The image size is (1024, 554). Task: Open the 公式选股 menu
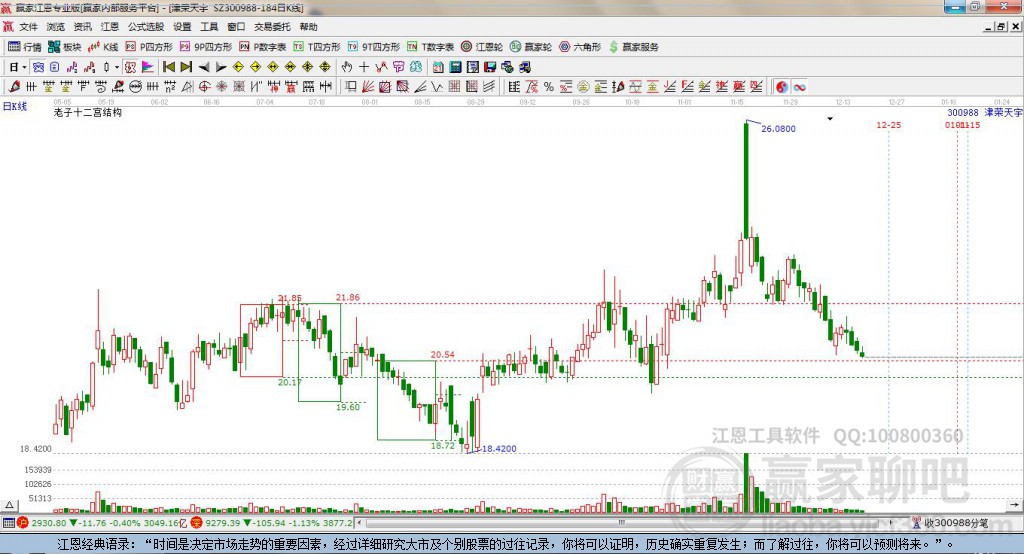pos(146,27)
